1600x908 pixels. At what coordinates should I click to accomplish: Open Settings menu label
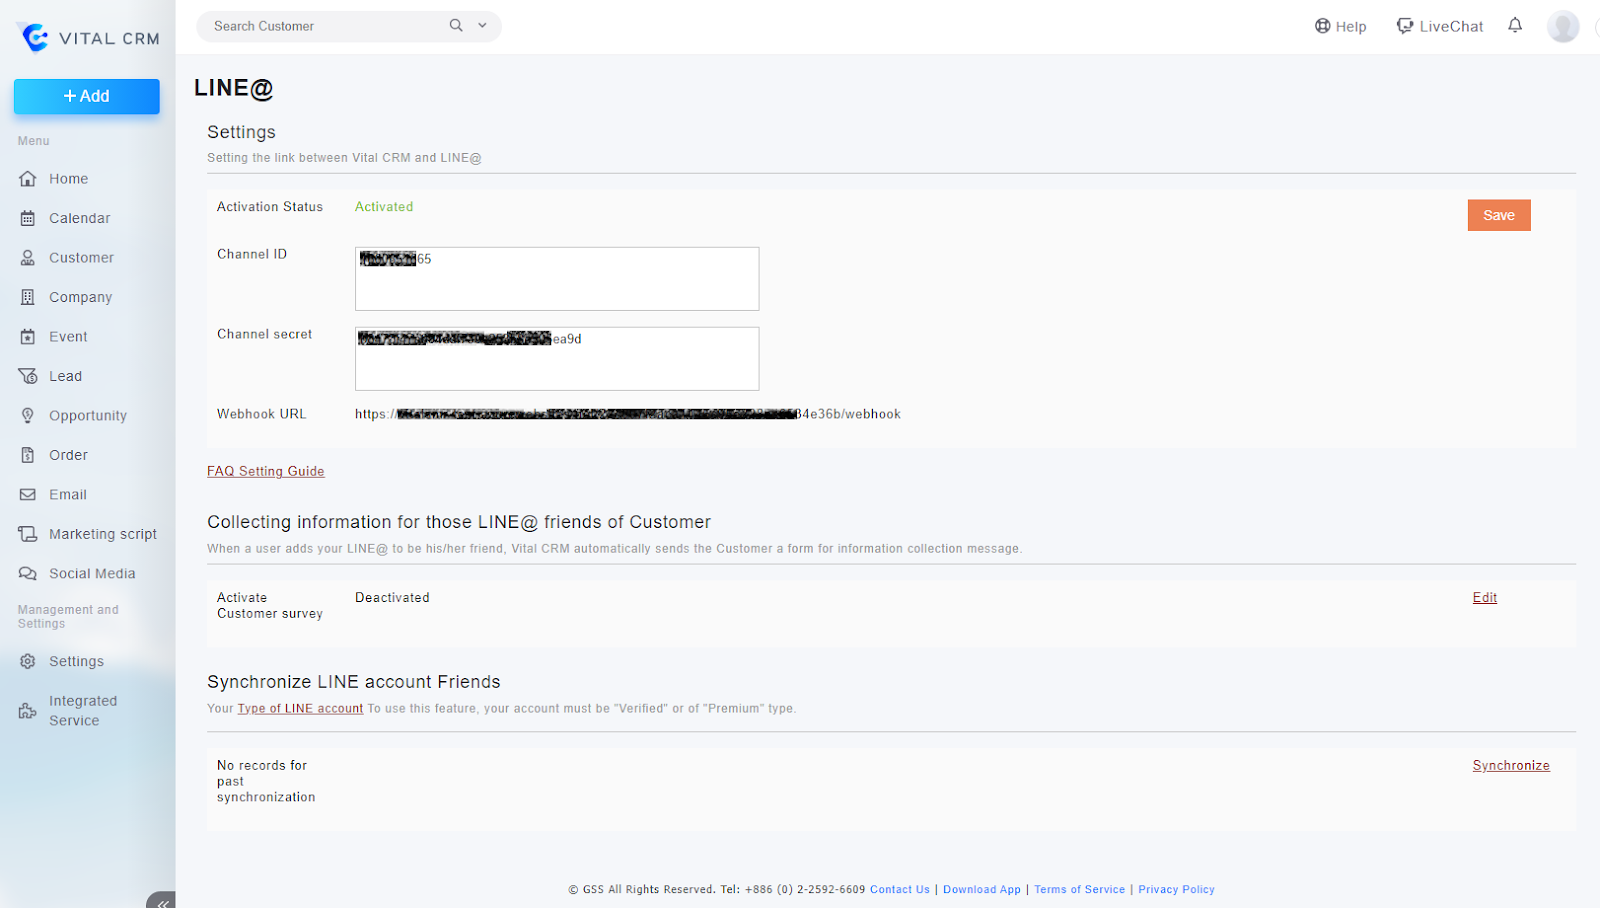76,662
